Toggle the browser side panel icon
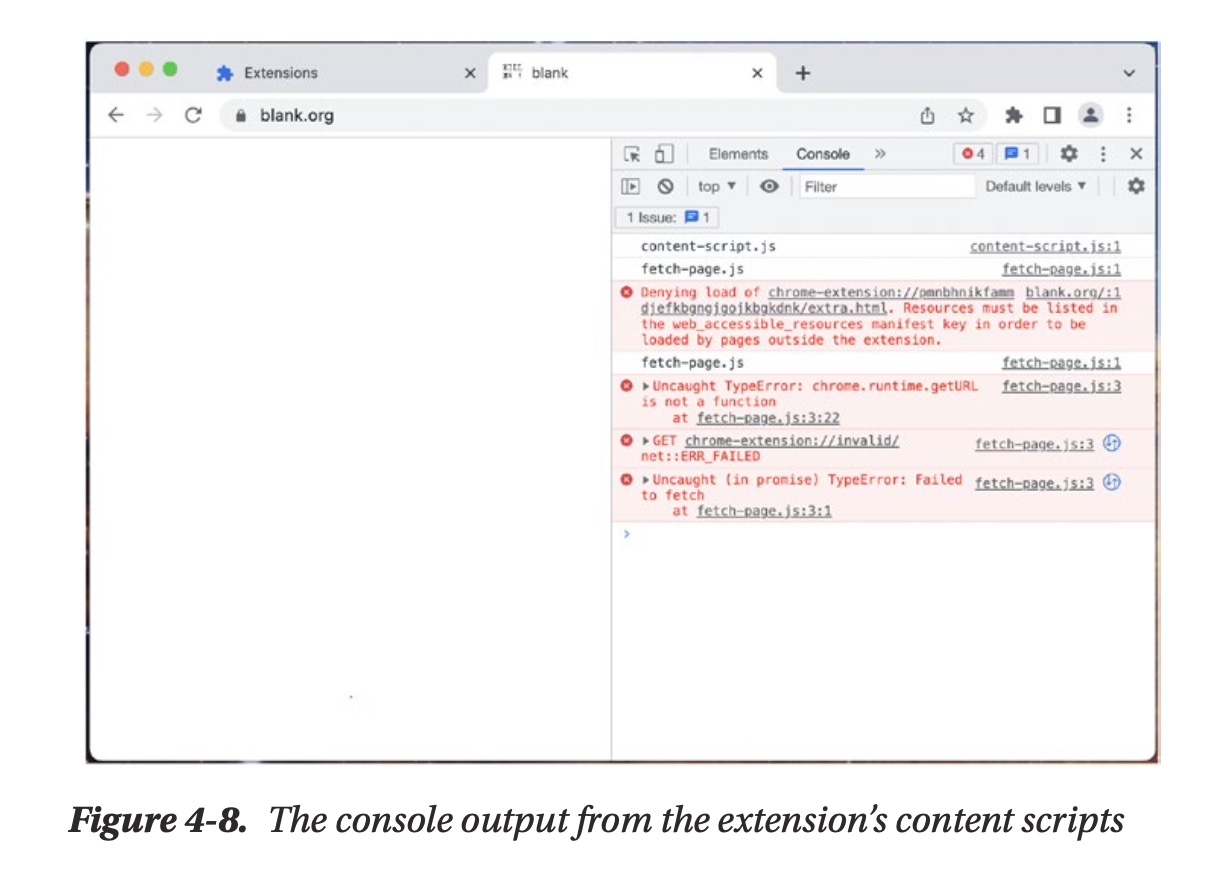This screenshot has width=1230, height=874. click(1052, 115)
